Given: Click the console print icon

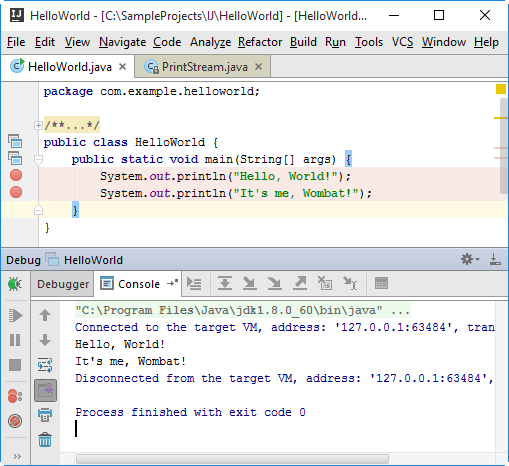Looking at the screenshot, I should [45, 415].
